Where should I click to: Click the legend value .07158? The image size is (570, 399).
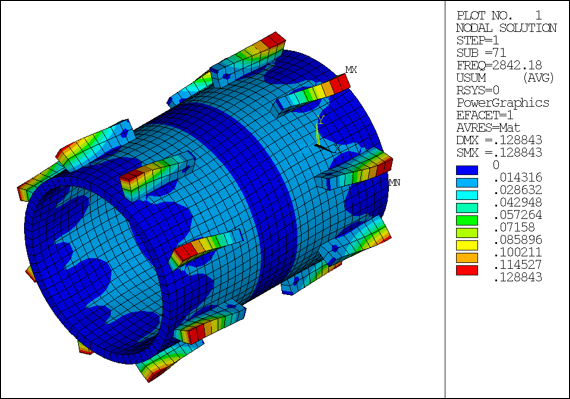tap(514, 227)
